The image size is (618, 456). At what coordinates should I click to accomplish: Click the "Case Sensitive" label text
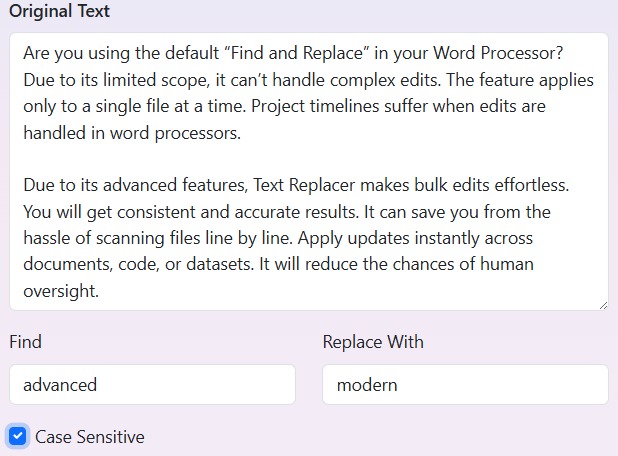click(x=90, y=437)
